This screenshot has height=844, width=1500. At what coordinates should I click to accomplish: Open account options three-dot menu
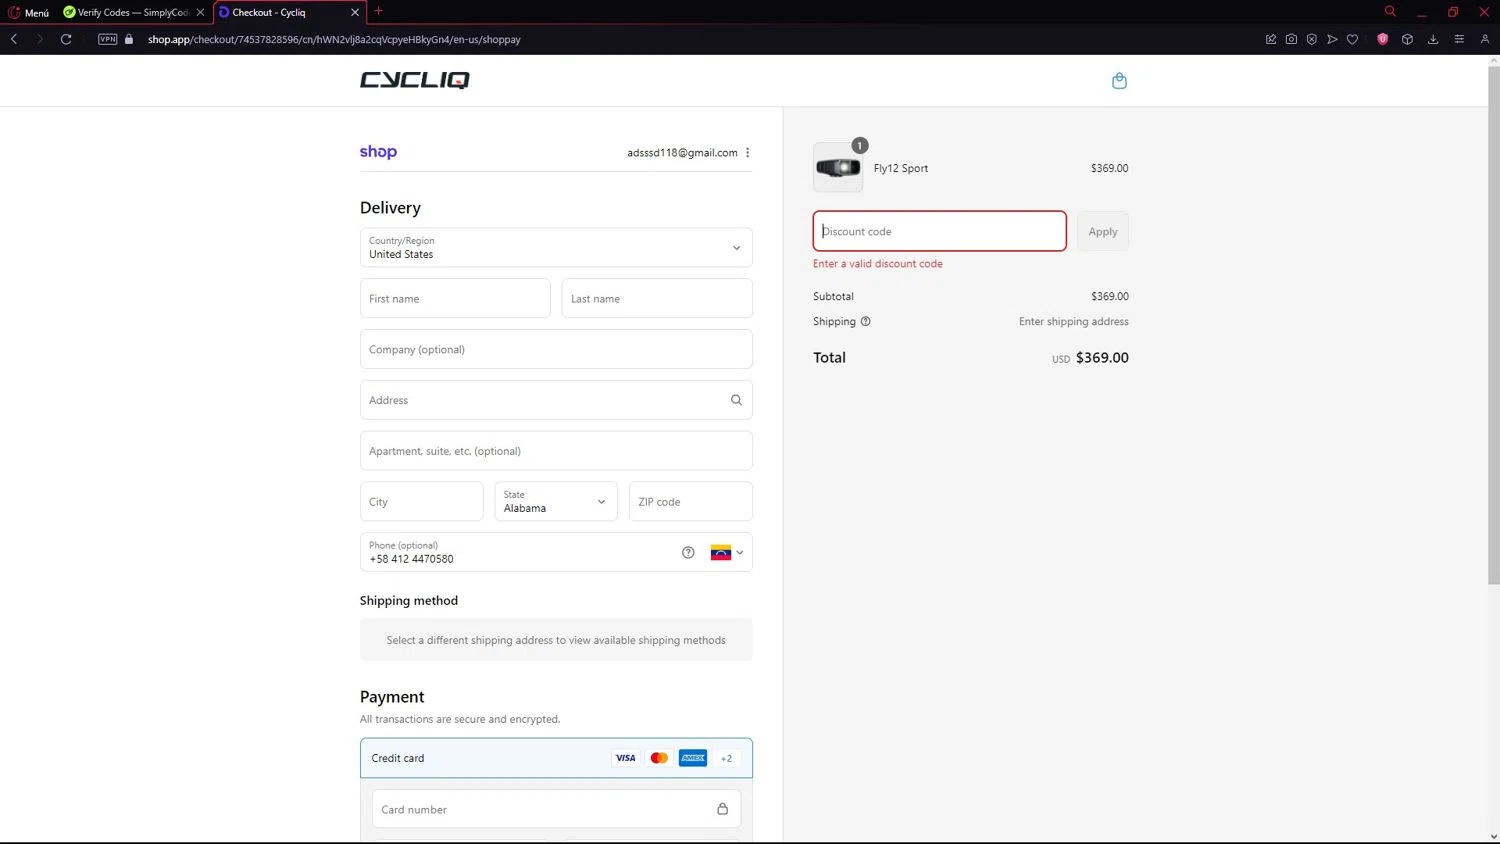pyautogui.click(x=747, y=153)
